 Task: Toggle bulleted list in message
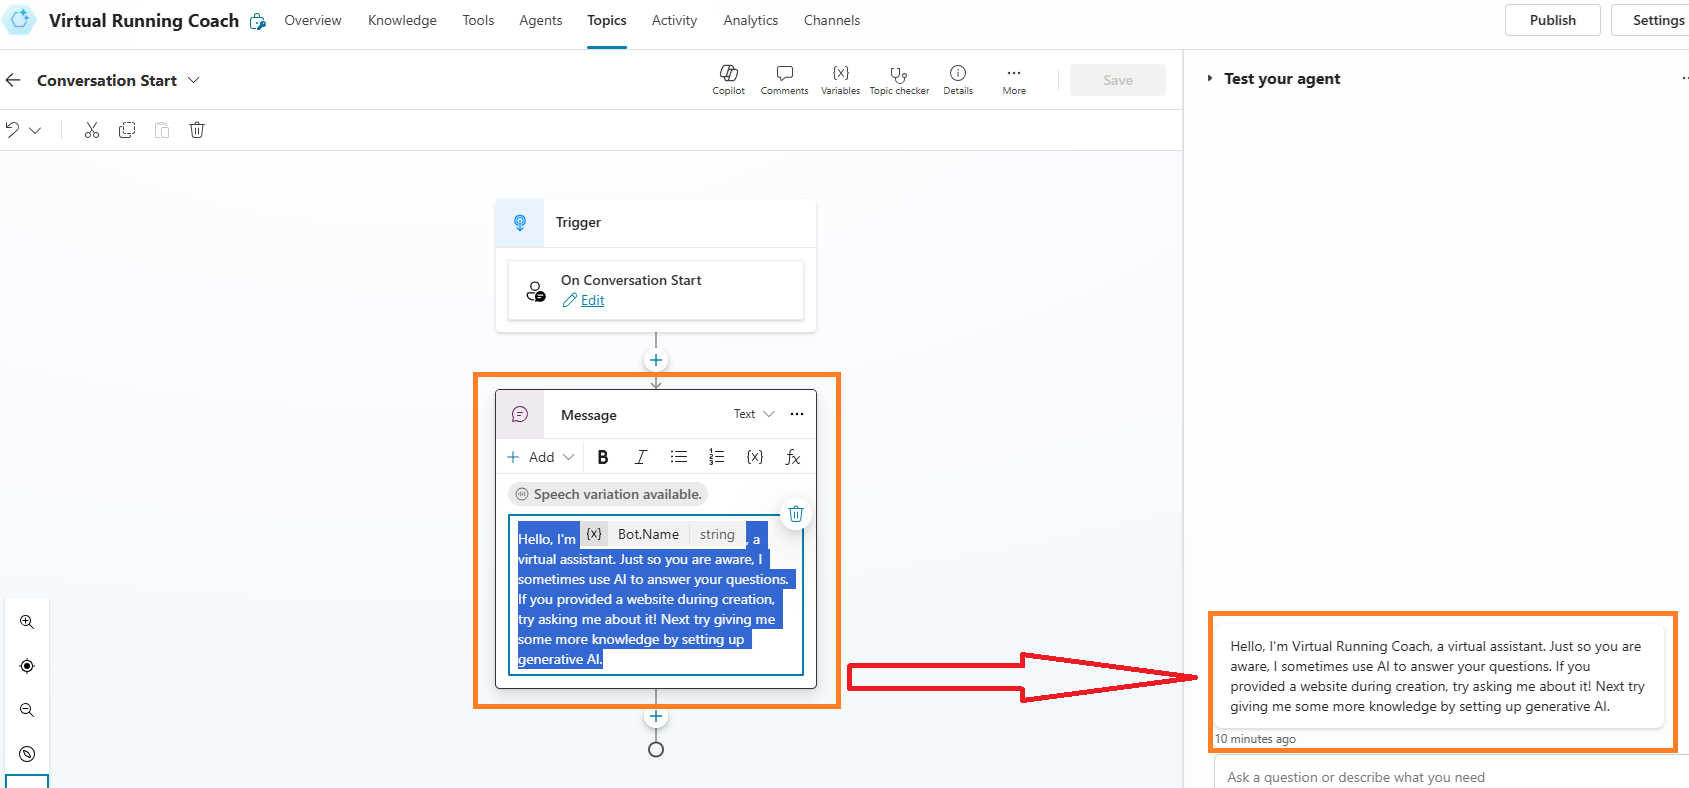[x=679, y=457]
